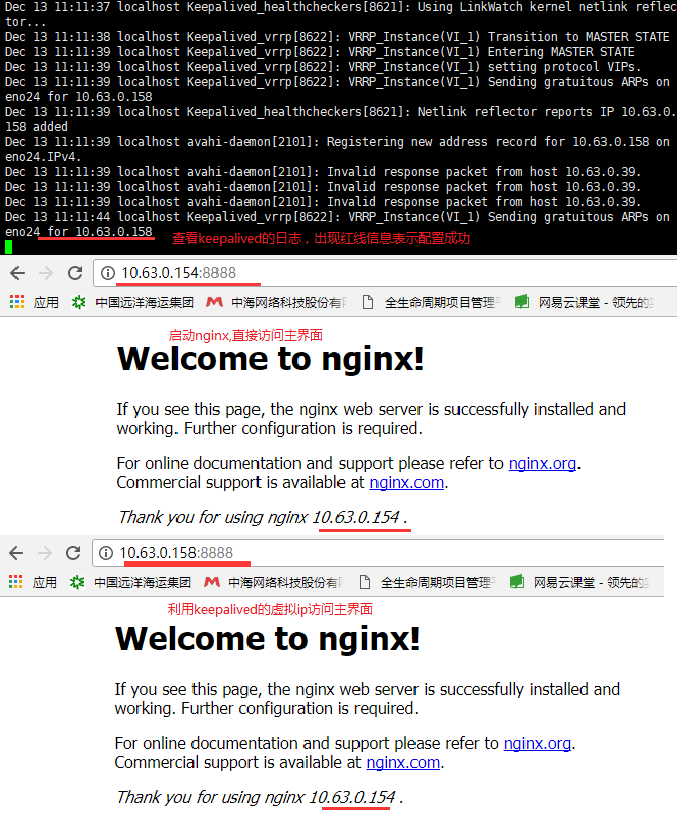The height and width of the screenshot is (819, 677).
Task: Click nginx.org link on lower welcome page
Action: pos(537,743)
